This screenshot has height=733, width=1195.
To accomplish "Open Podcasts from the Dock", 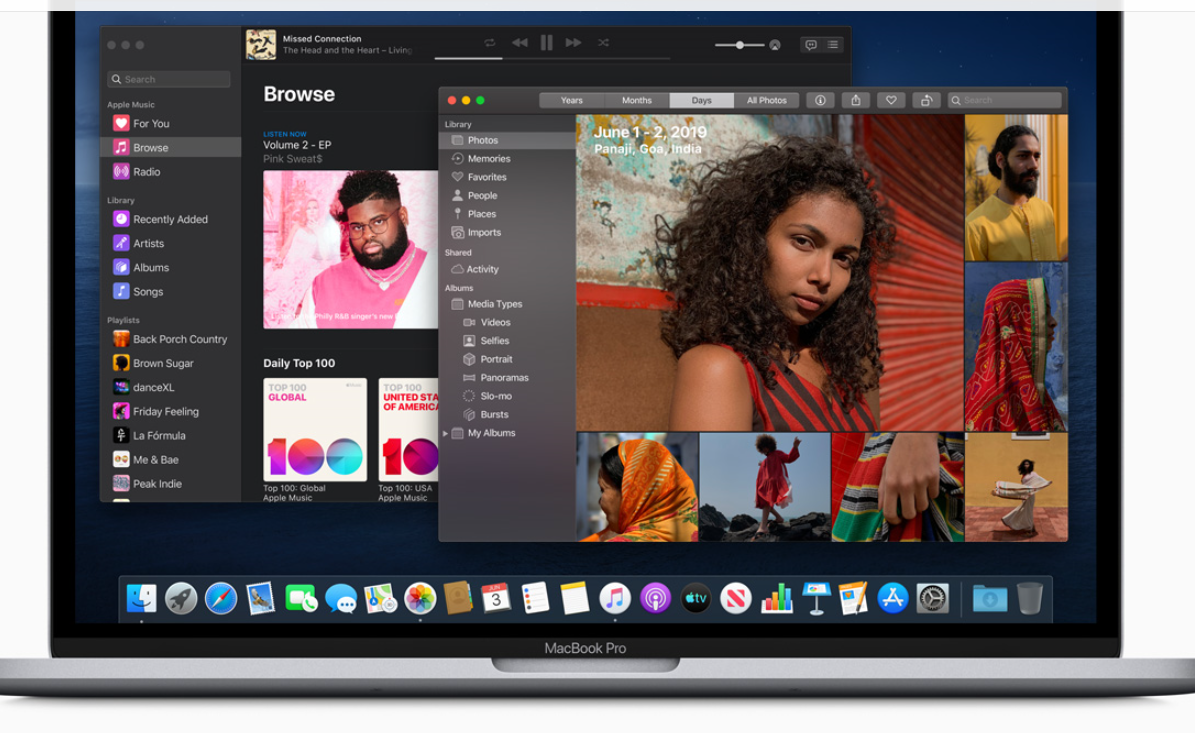I will click(655, 598).
